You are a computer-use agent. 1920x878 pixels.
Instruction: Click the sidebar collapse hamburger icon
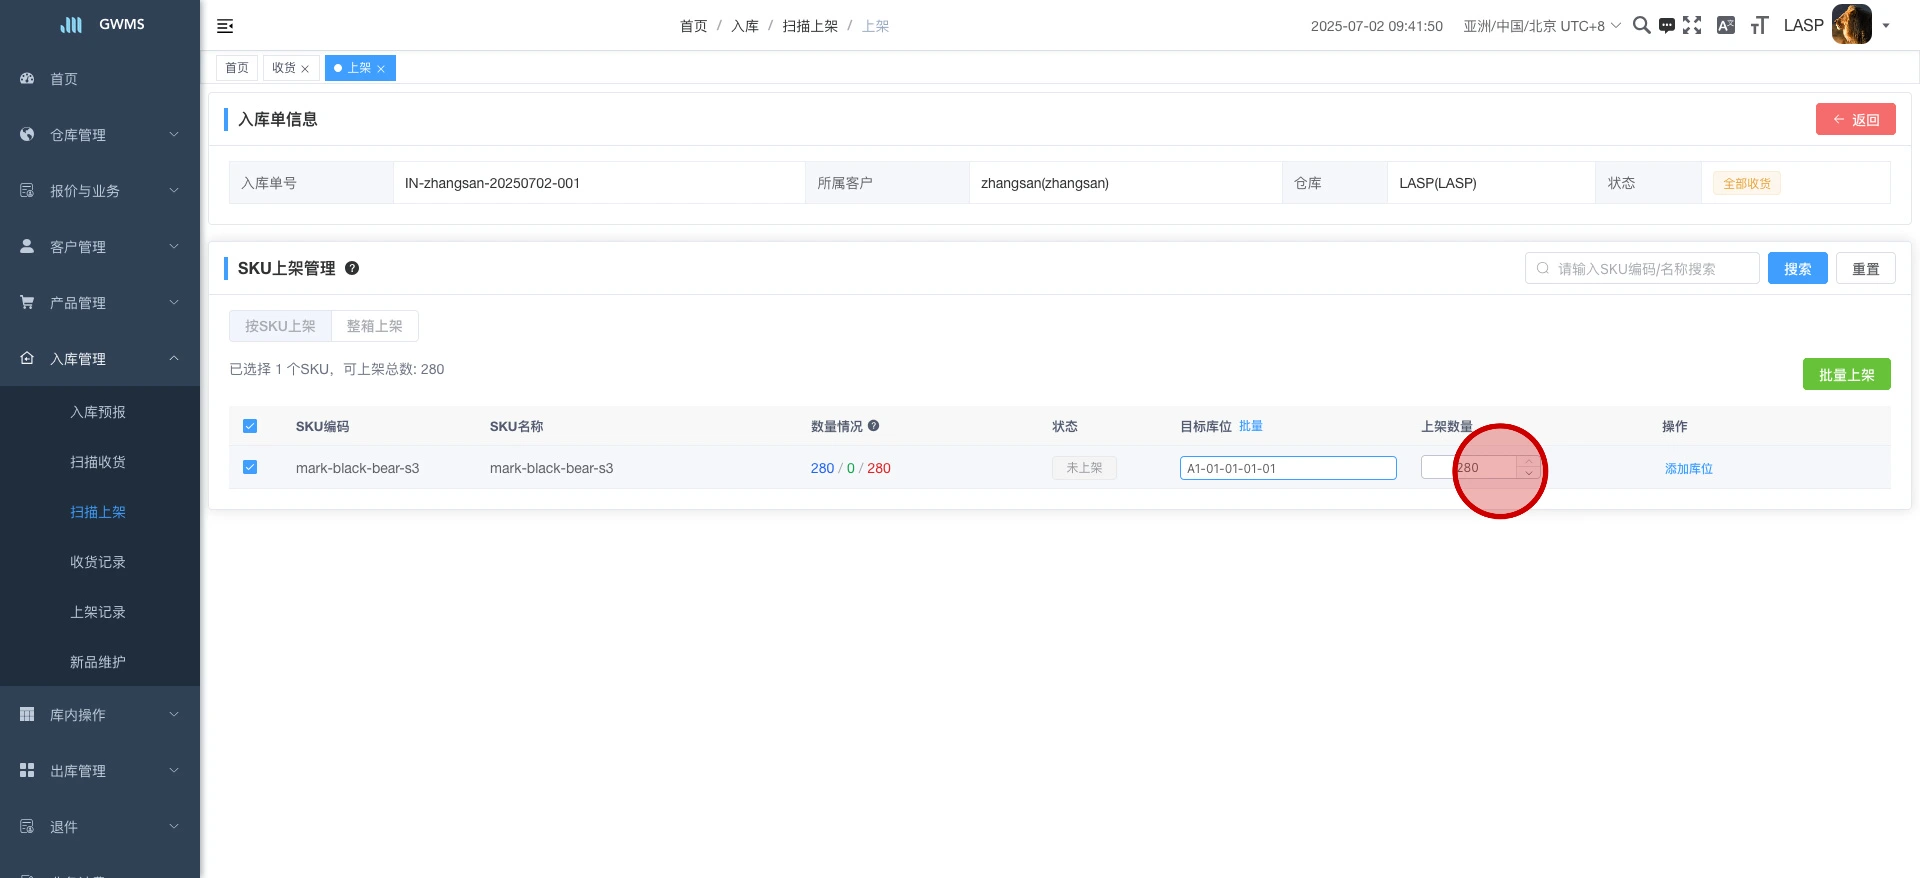click(x=225, y=26)
